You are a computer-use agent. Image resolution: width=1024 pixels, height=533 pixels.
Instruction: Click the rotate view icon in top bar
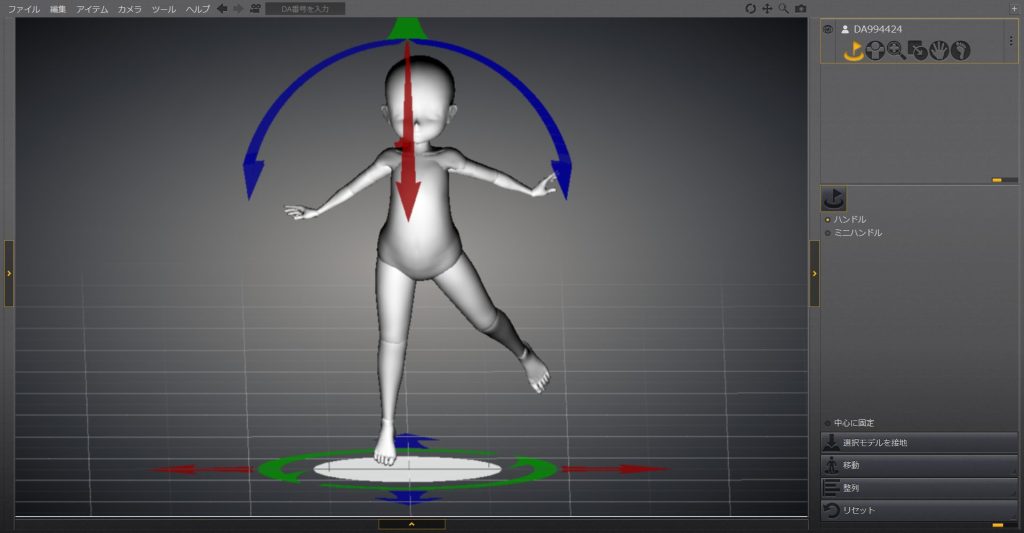coord(751,8)
